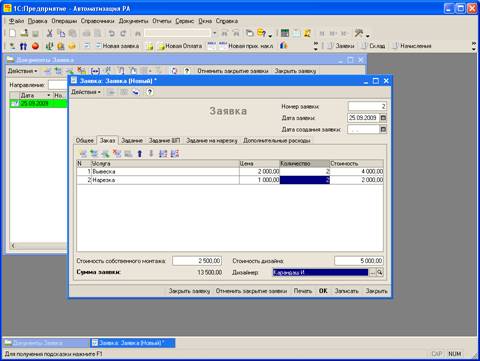Open calendar picker next to Дата заявки

[383, 118]
